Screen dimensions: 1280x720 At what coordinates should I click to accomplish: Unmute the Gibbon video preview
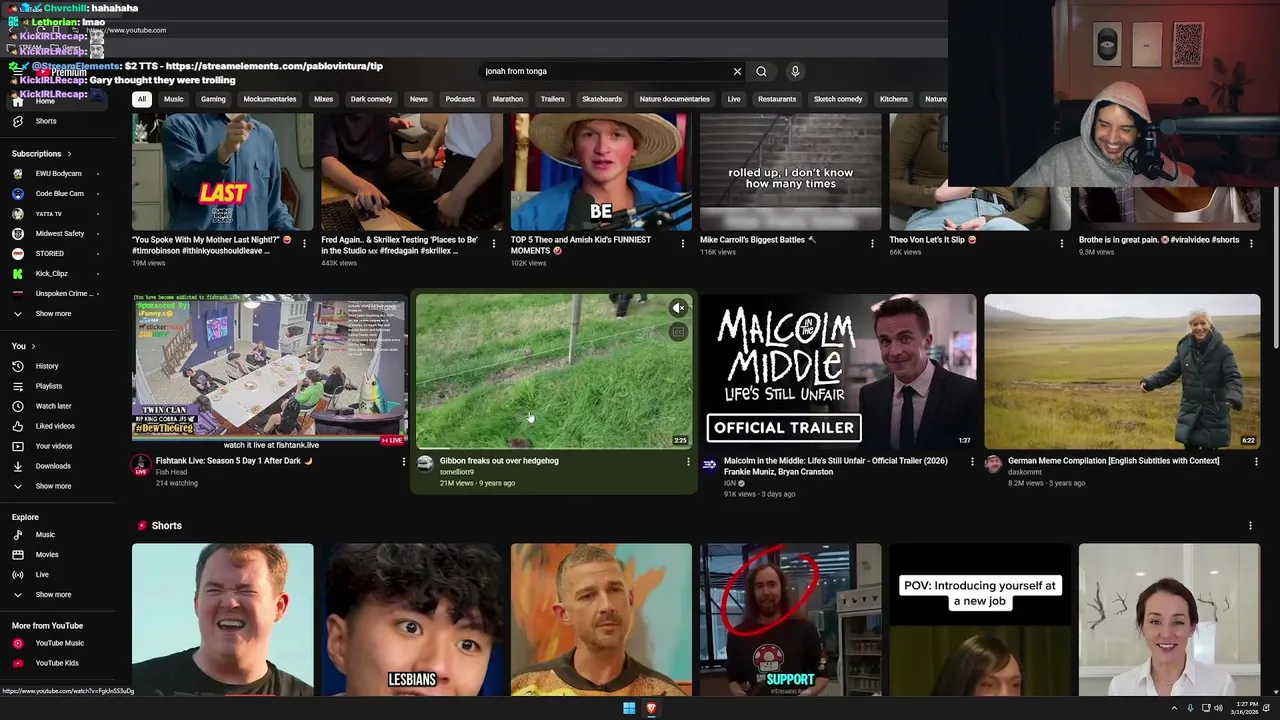coord(678,308)
